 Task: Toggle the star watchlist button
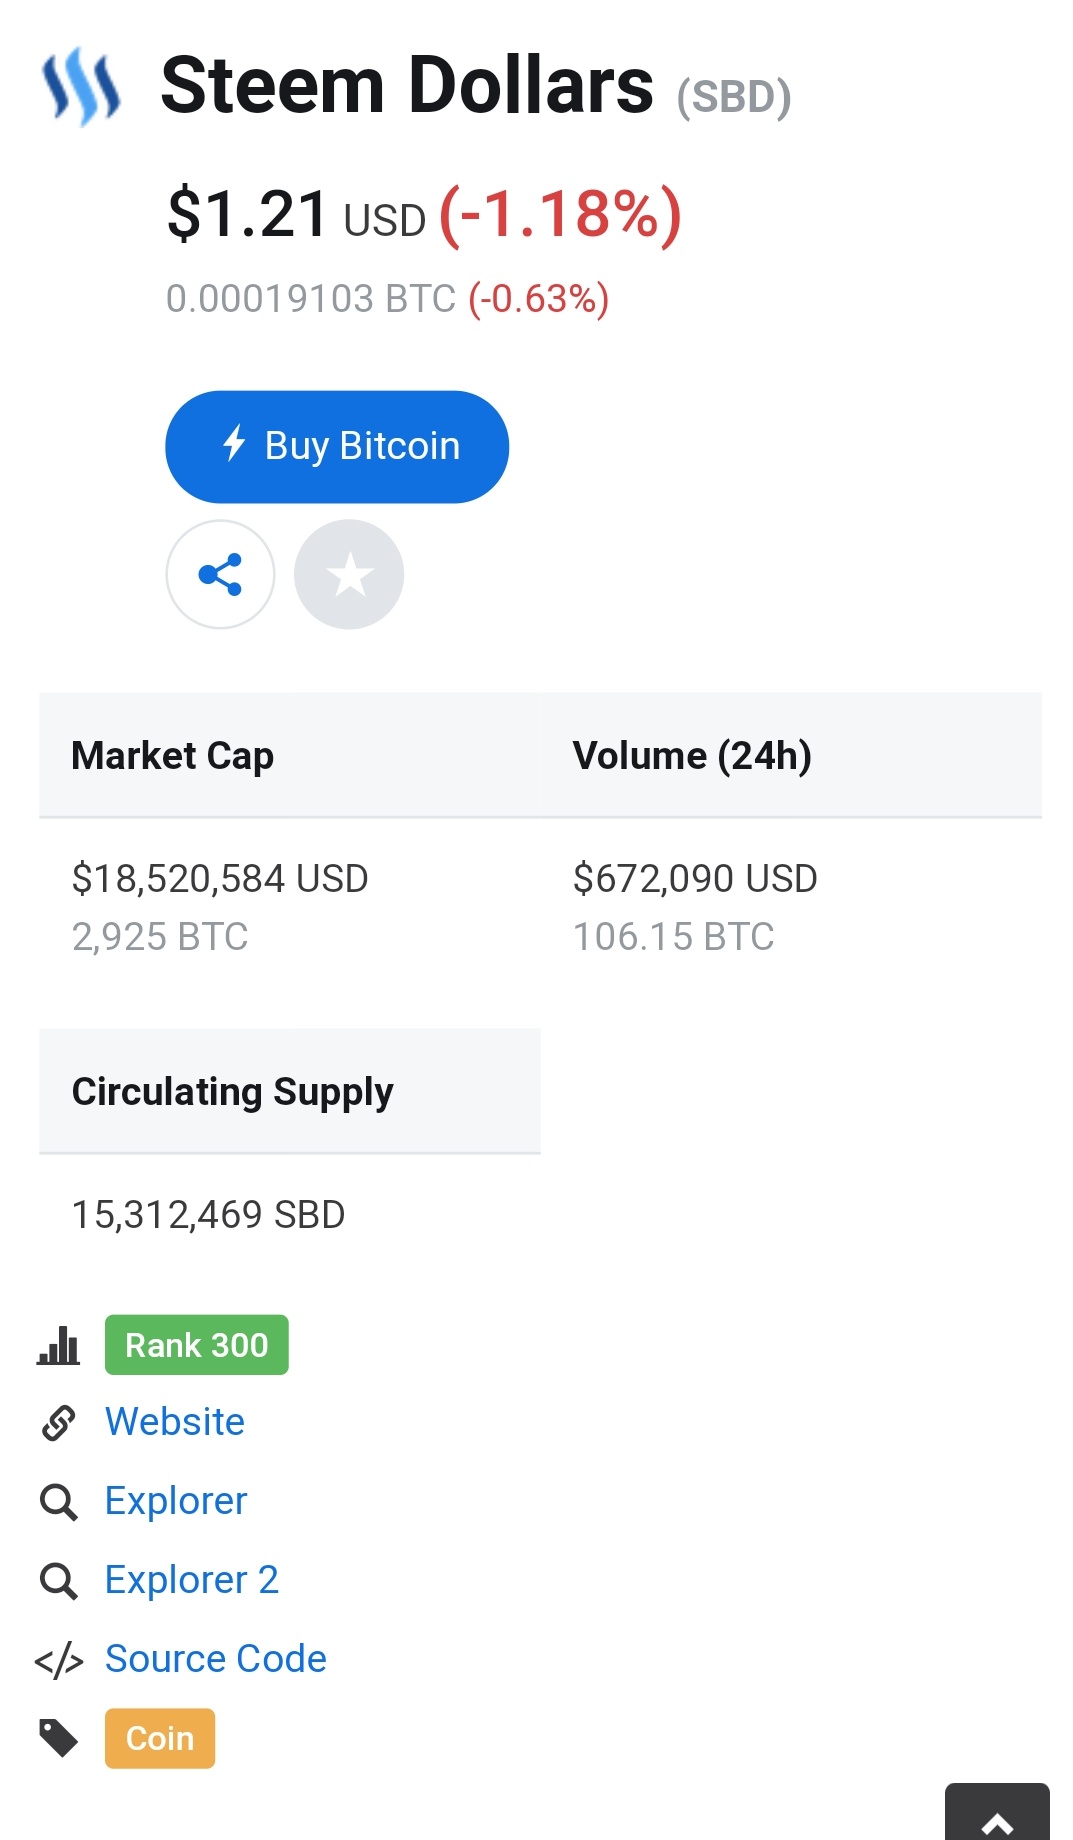click(349, 574)
